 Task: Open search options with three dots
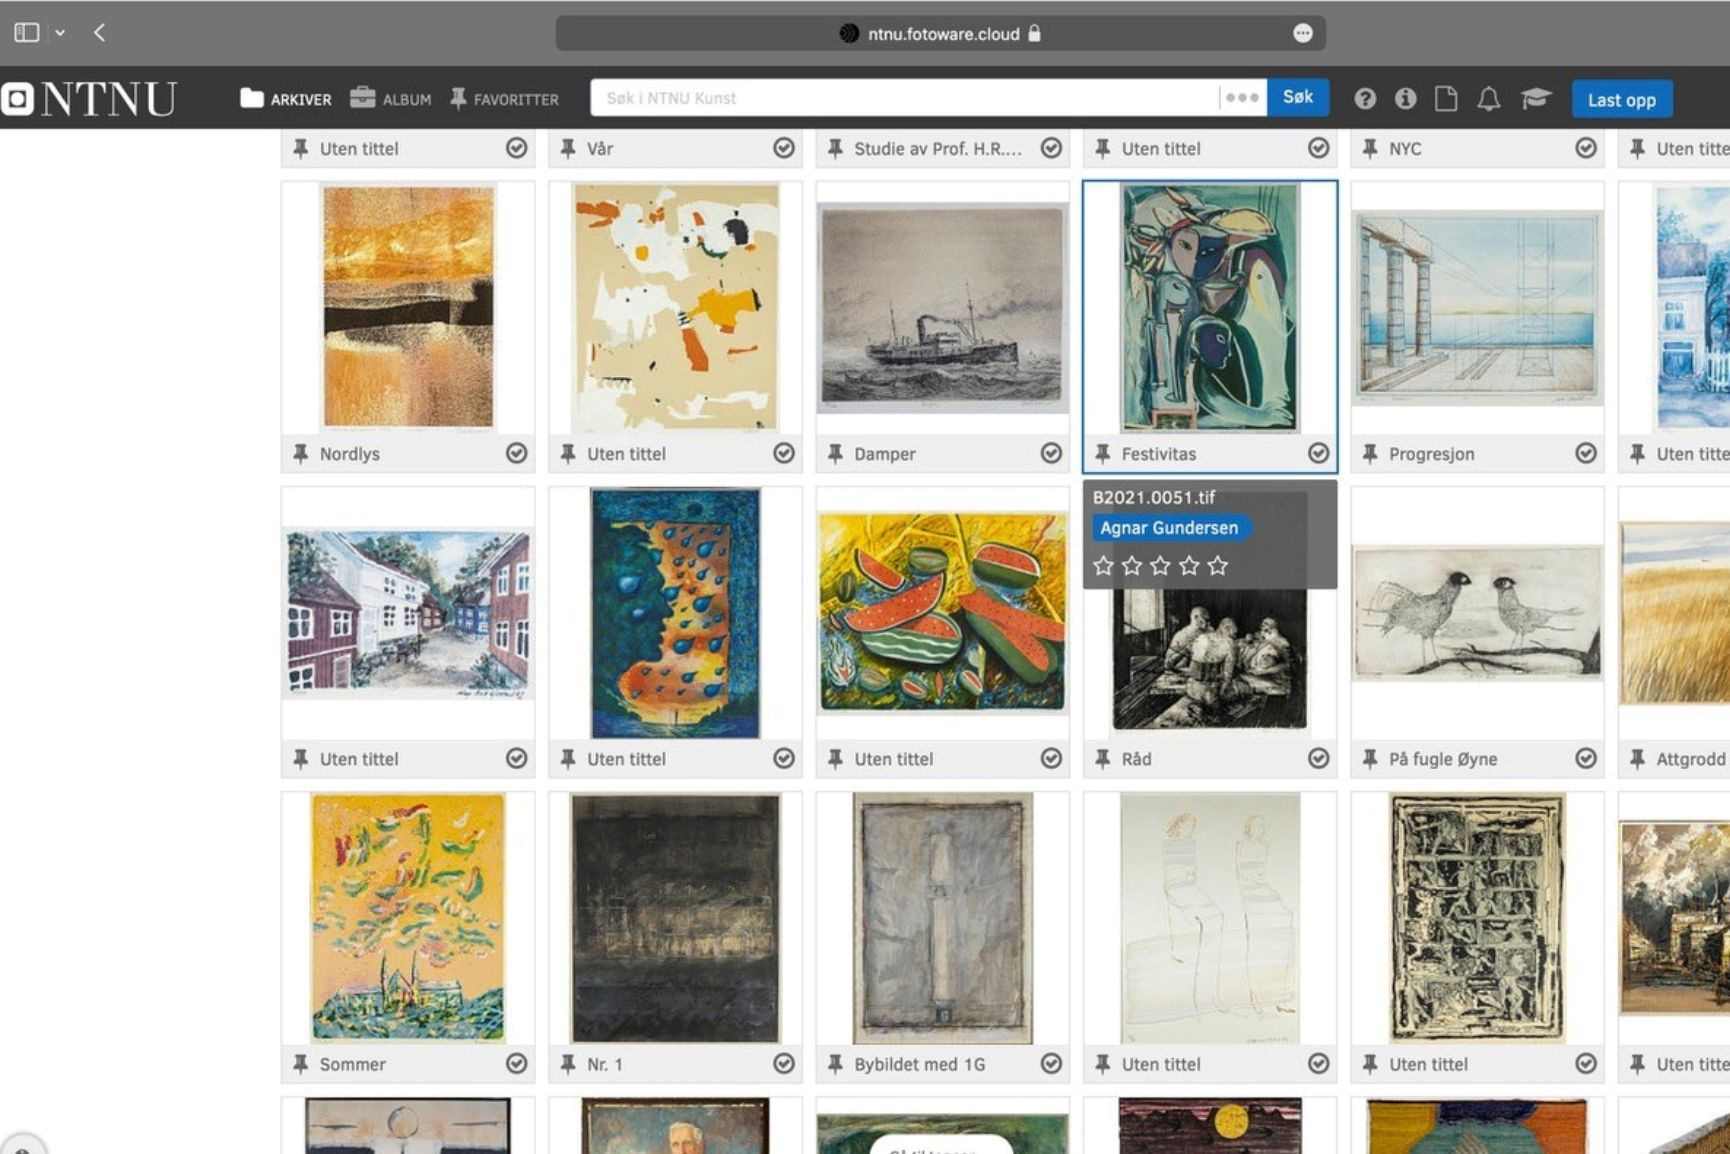(1242, 98)
